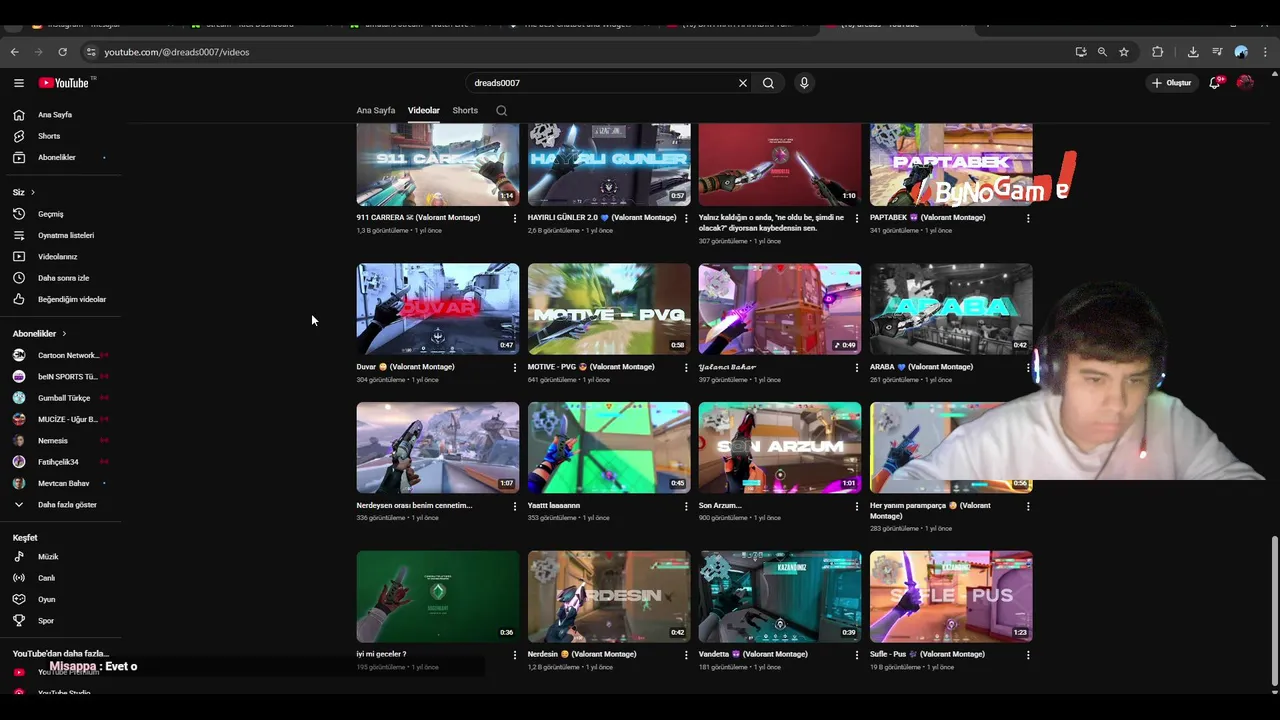Viewport: 1280px width, 720px height.
Task: Open the Sufle - Pus video title
Action: 927,654
